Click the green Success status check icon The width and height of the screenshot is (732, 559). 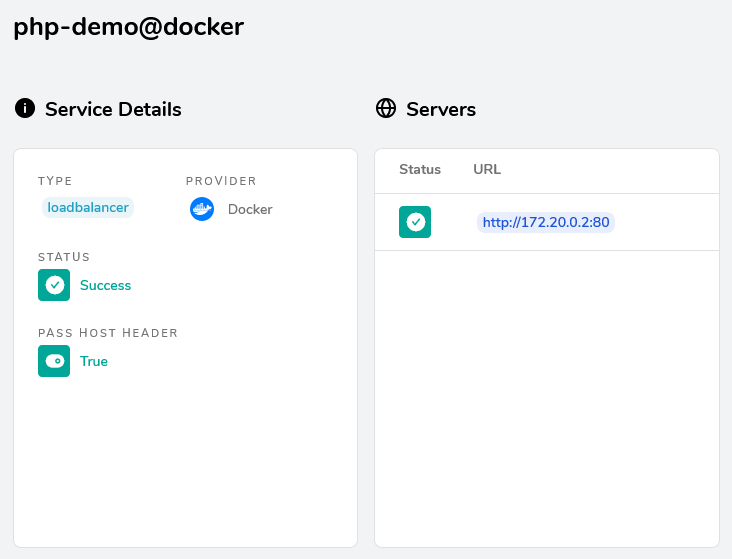pos(54,285)
